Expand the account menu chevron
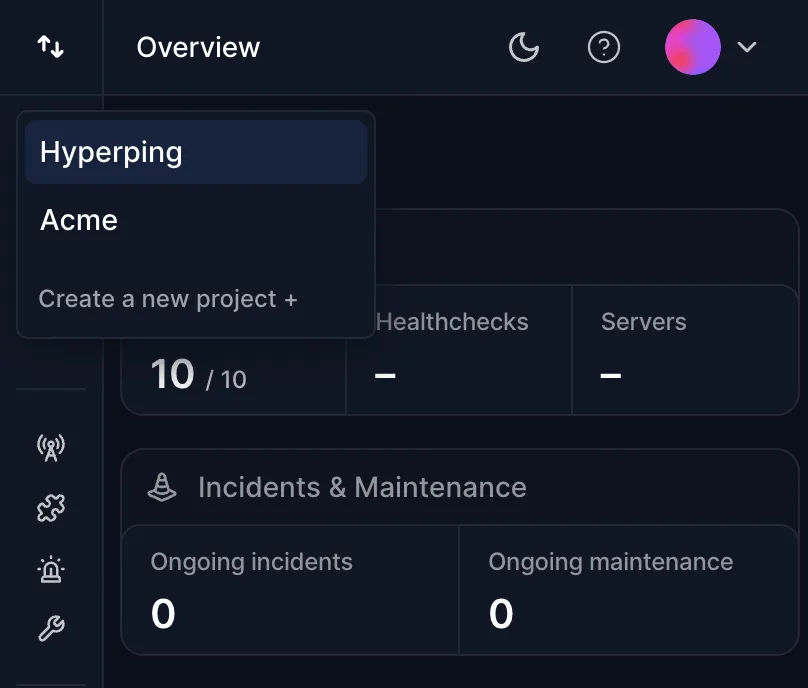The image size is (808, 688). point(747,47)
